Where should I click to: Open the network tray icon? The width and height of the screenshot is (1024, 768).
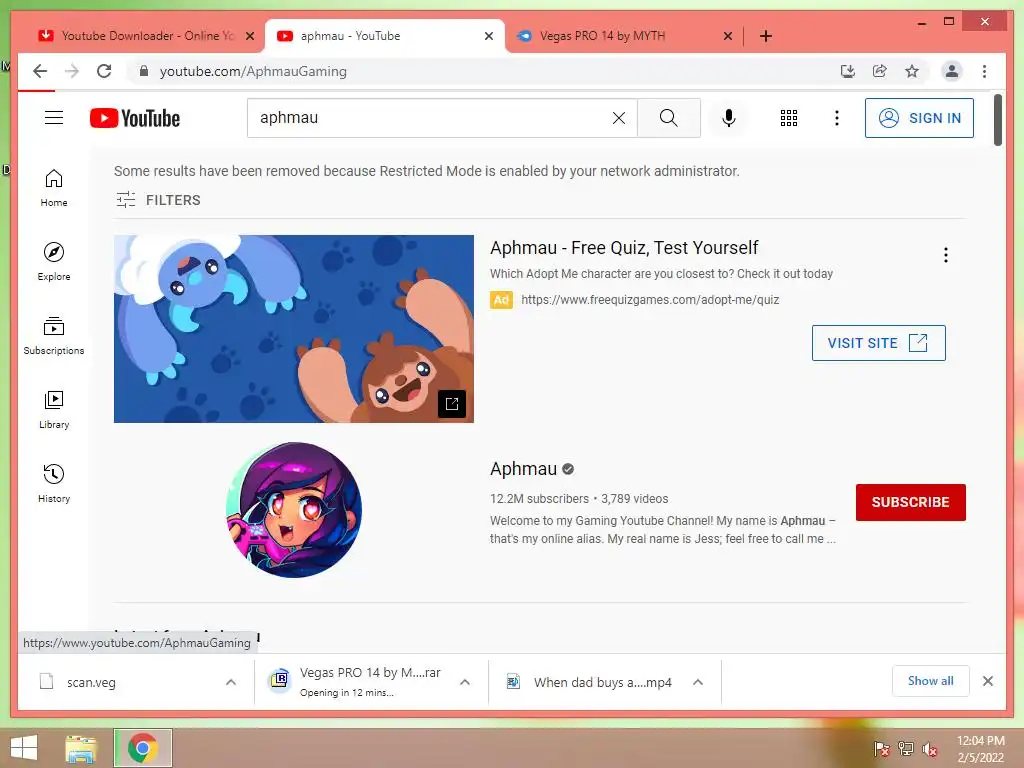pos(906,749)
